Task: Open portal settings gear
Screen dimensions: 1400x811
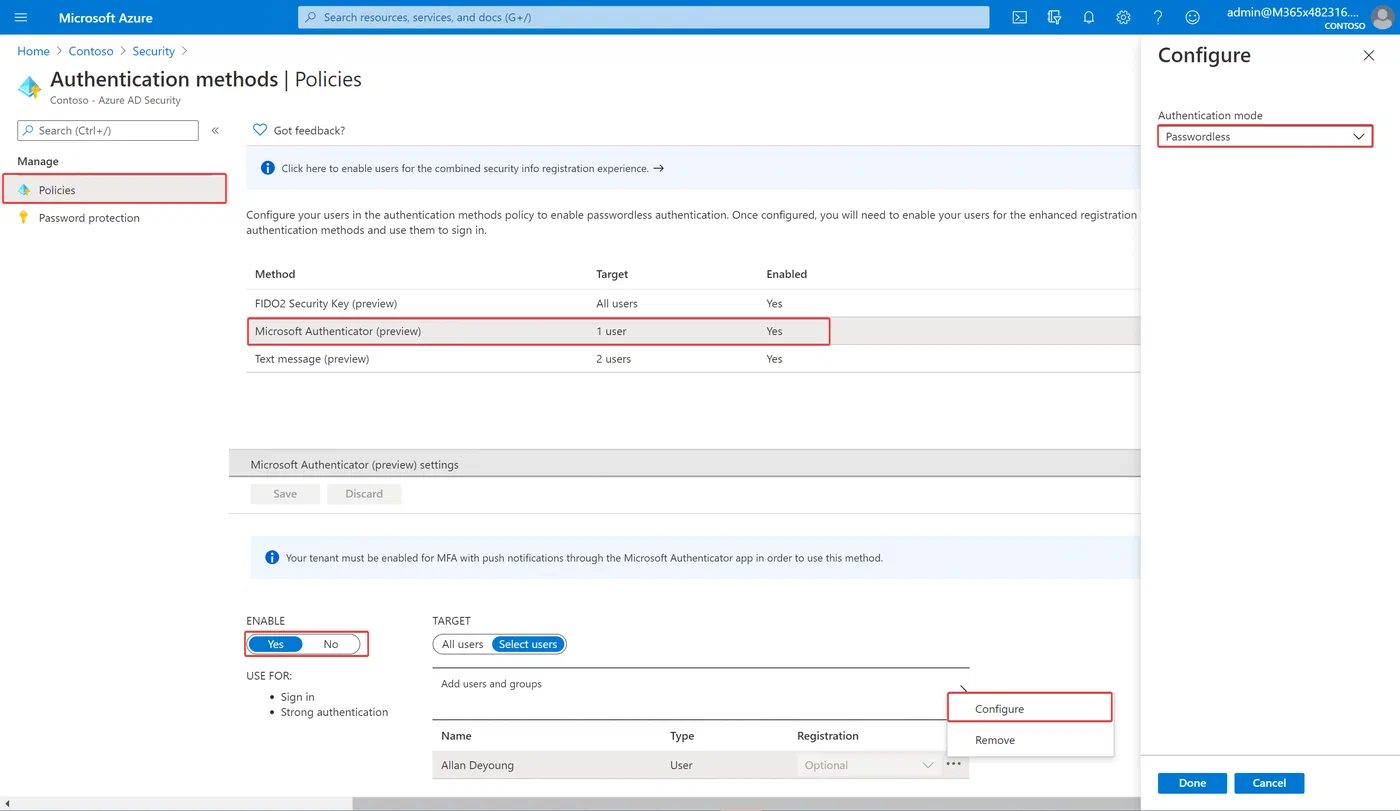Action: (1123, 18)
